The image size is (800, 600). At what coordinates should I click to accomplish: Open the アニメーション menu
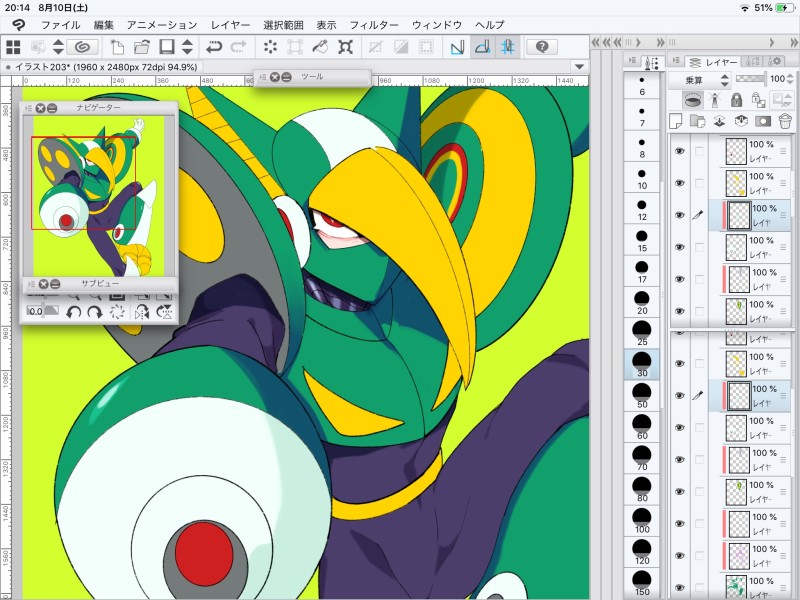click(x=162, y=25)
